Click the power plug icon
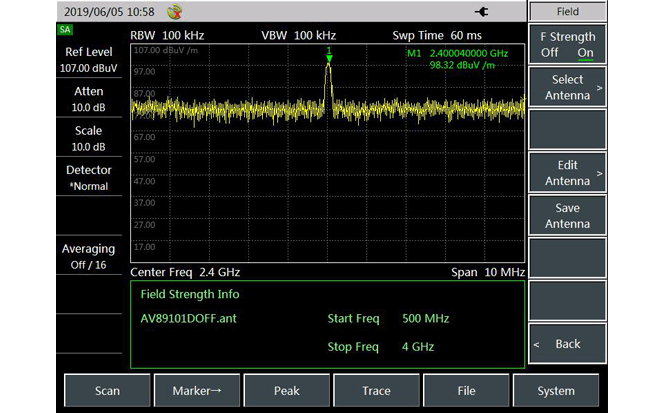Image resolution: width=670 pixels, height=413 pixels. point(483,12)
